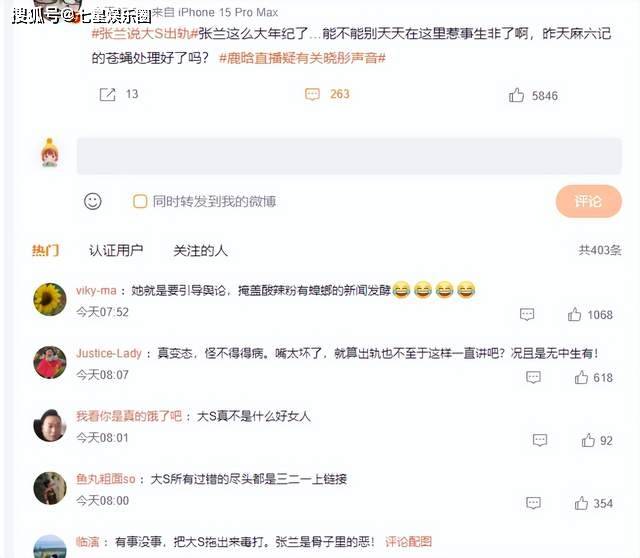The image size is (640, 558).
Task: Reply to viky-ma's comment via bubble icon
Action: pyautogui.click(x=527, y=314)
